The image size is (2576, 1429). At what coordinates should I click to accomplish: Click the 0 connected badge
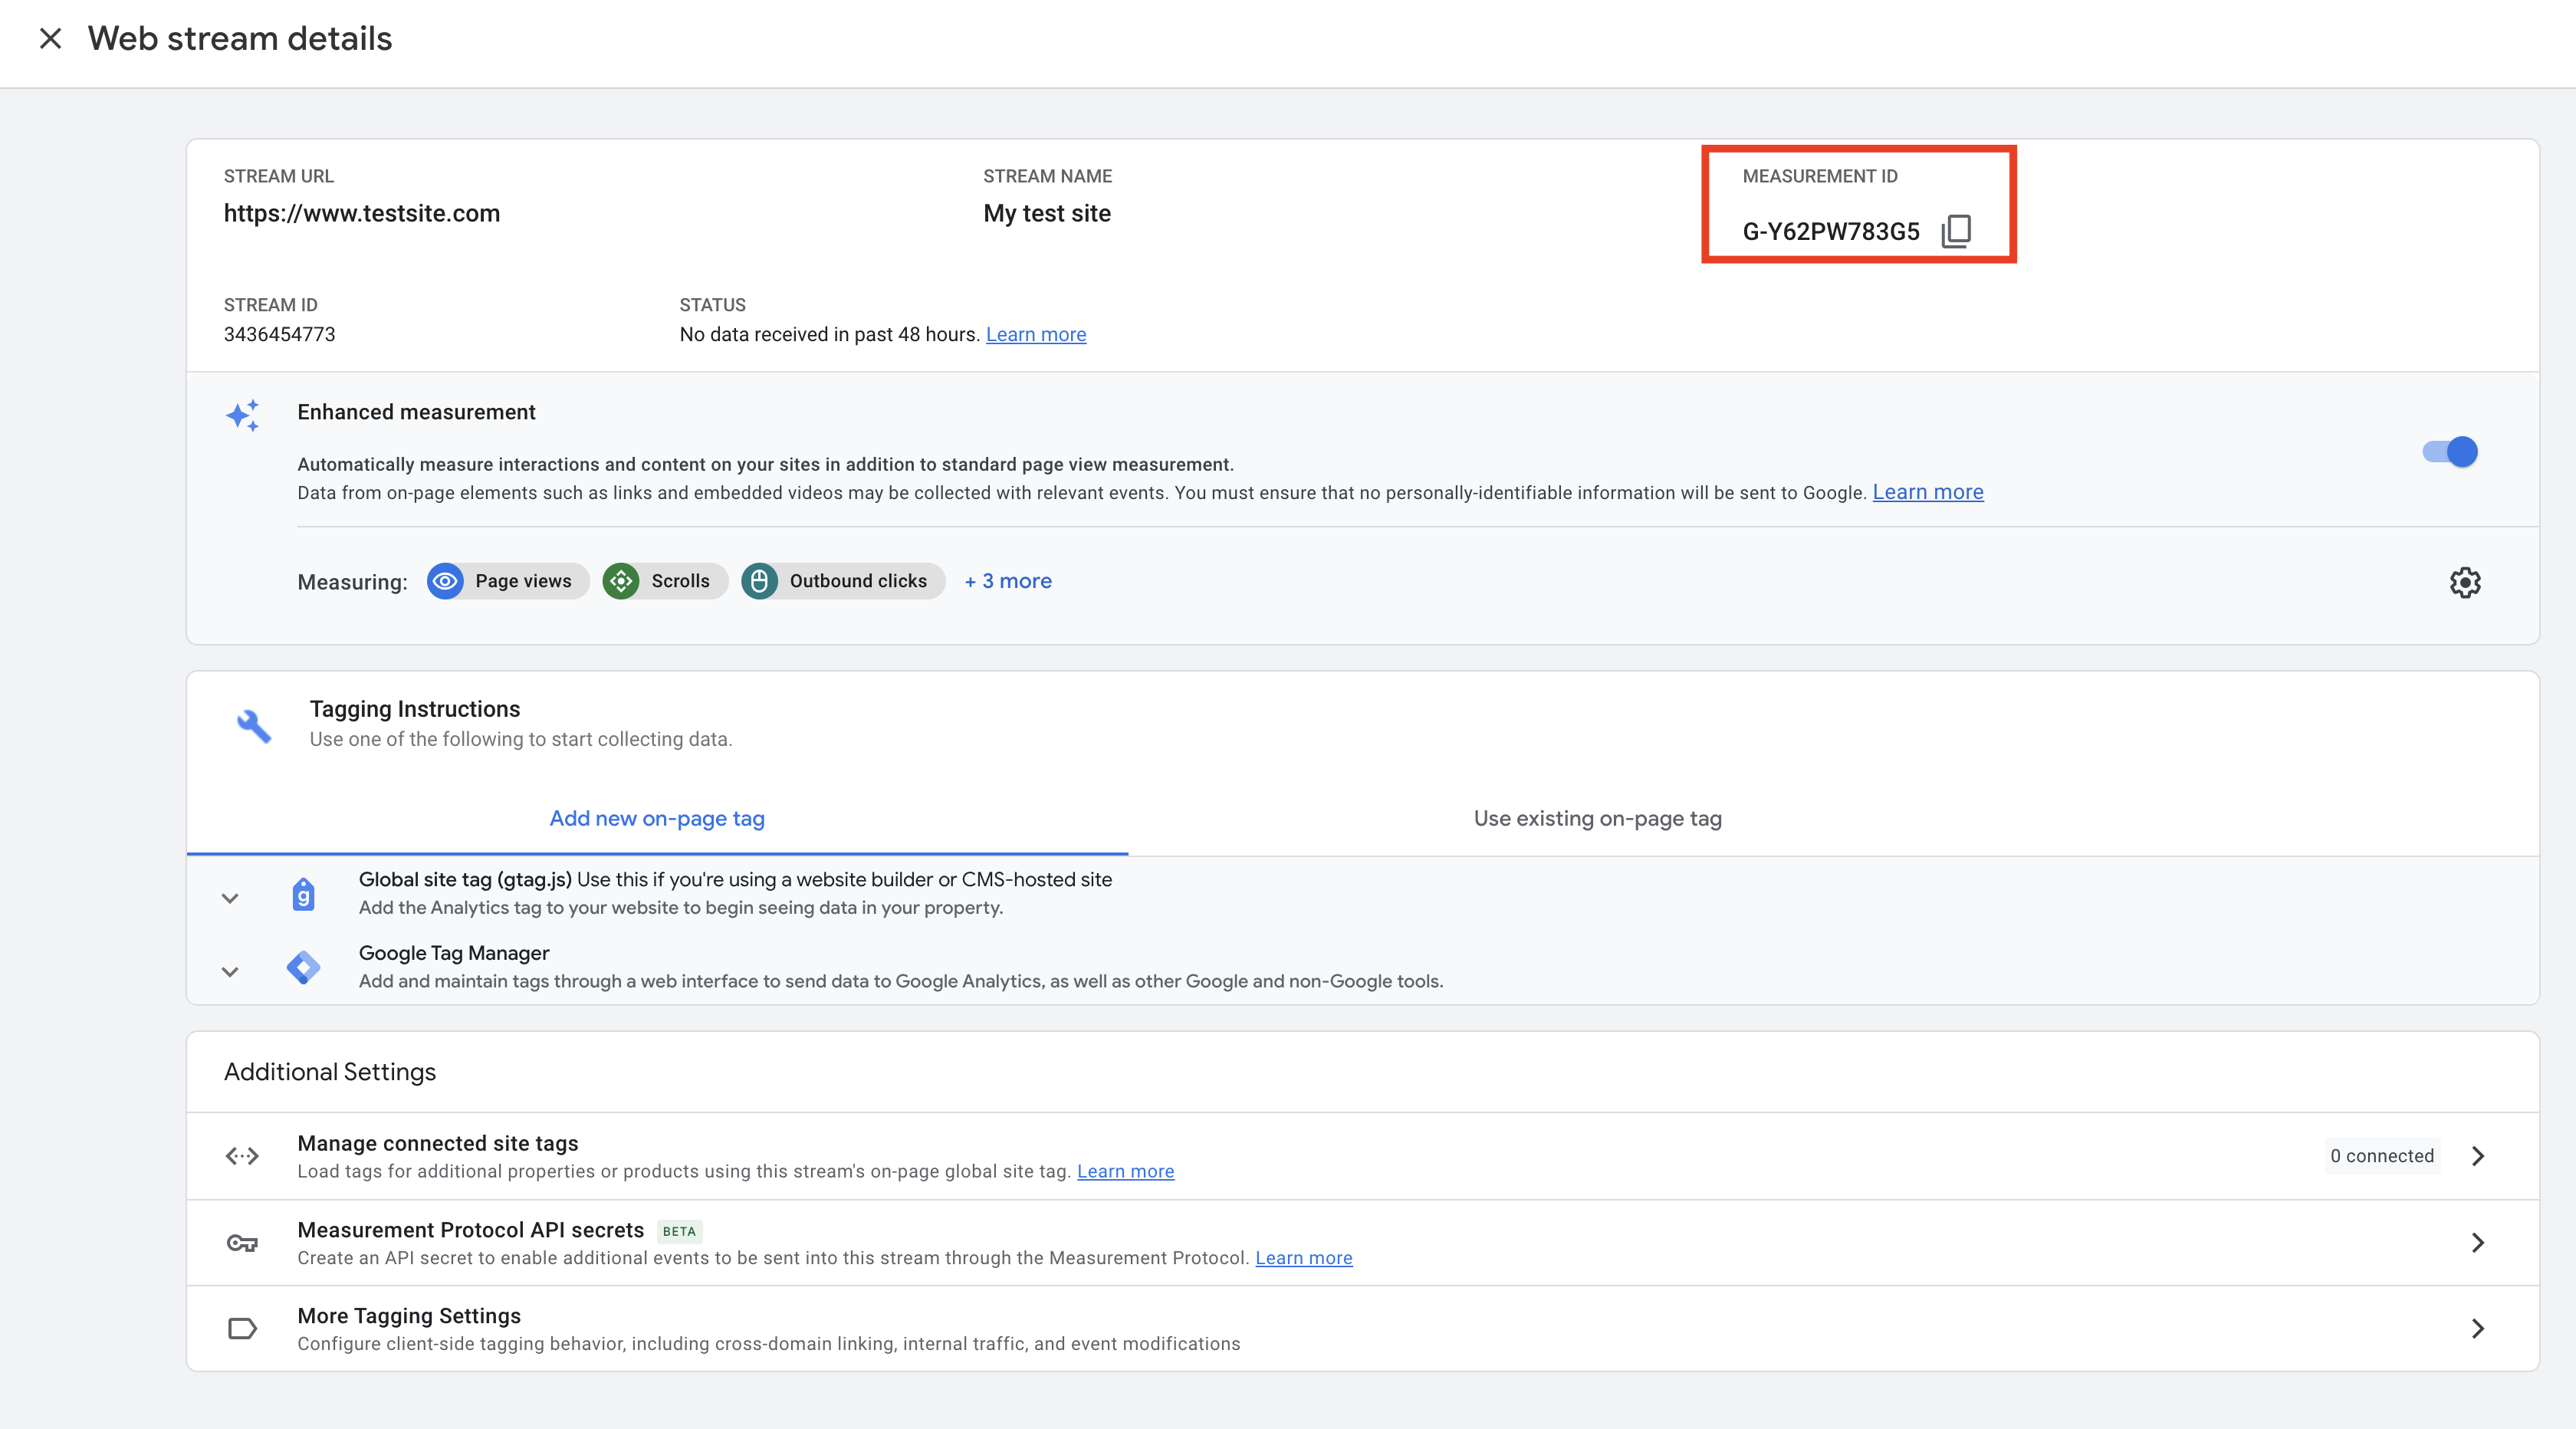(x=2382, y=1156)
